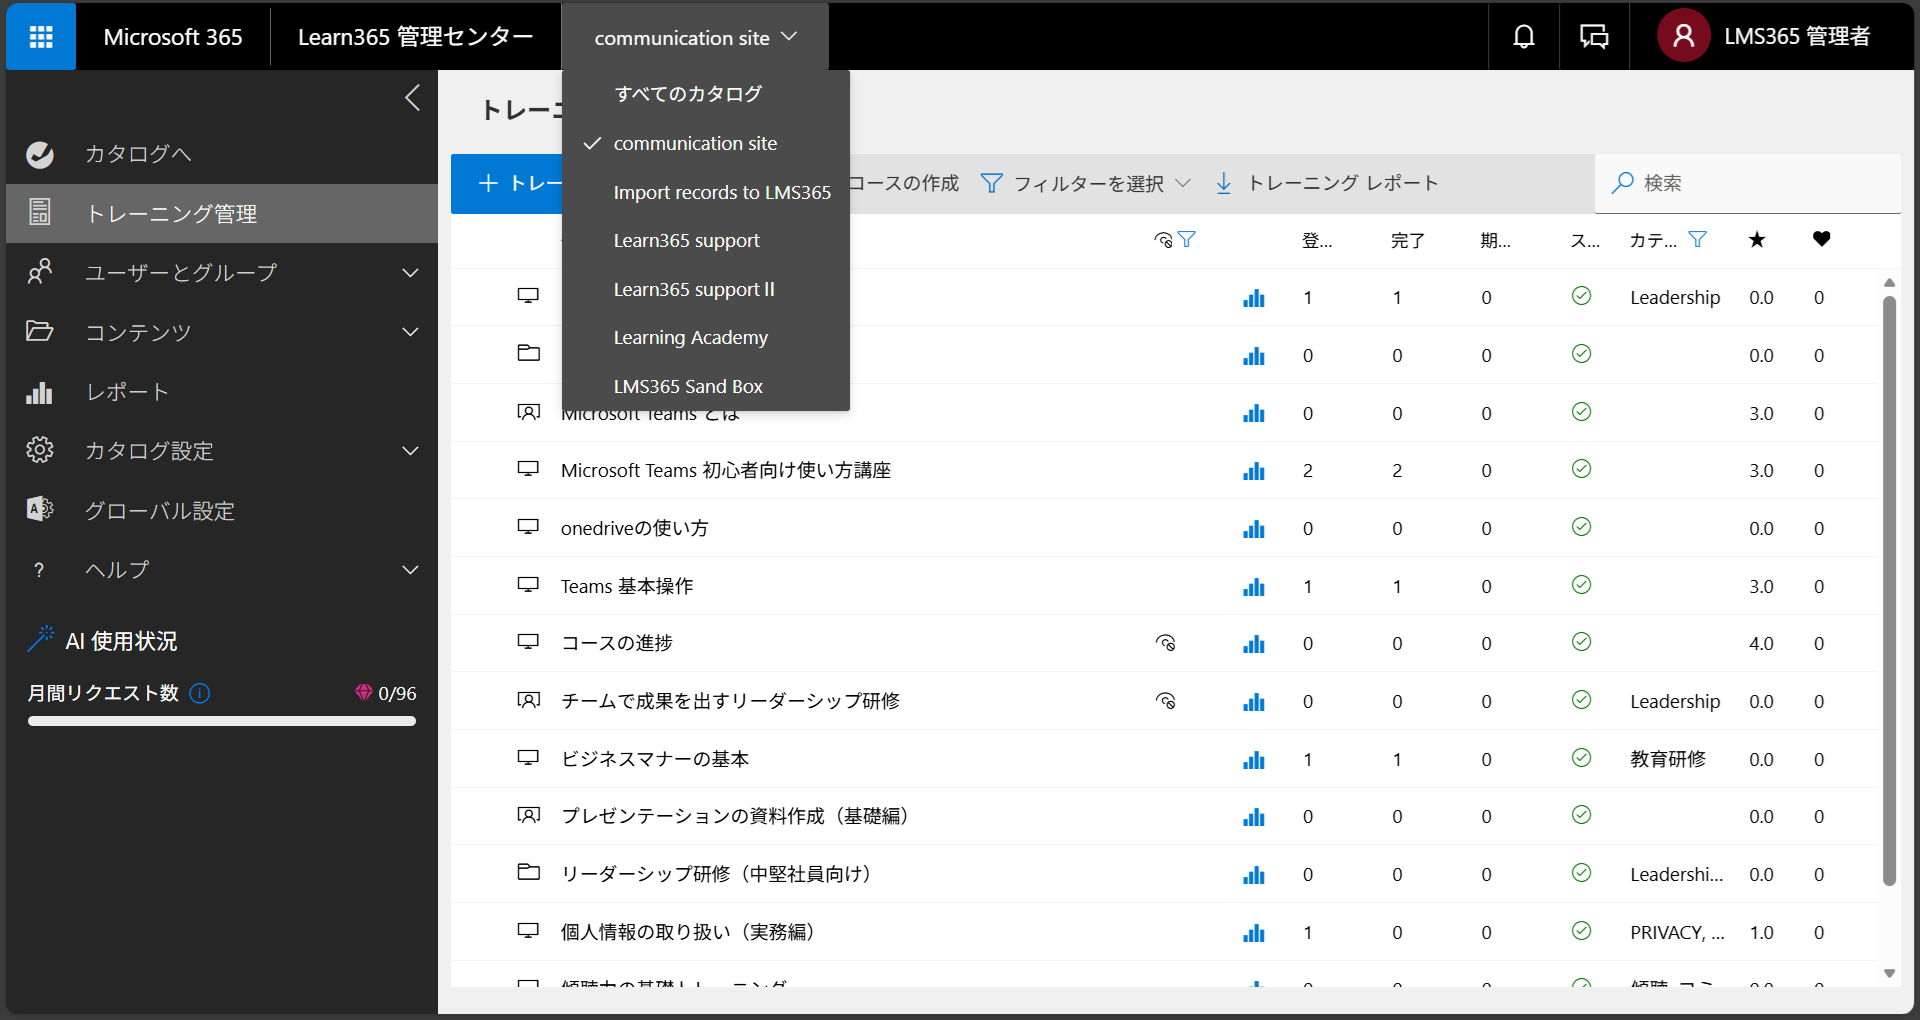The height and width of the screenshot is (1020, 1920).
Task: Open フィルターを選択 dropdown
Action: [1086, 183]
